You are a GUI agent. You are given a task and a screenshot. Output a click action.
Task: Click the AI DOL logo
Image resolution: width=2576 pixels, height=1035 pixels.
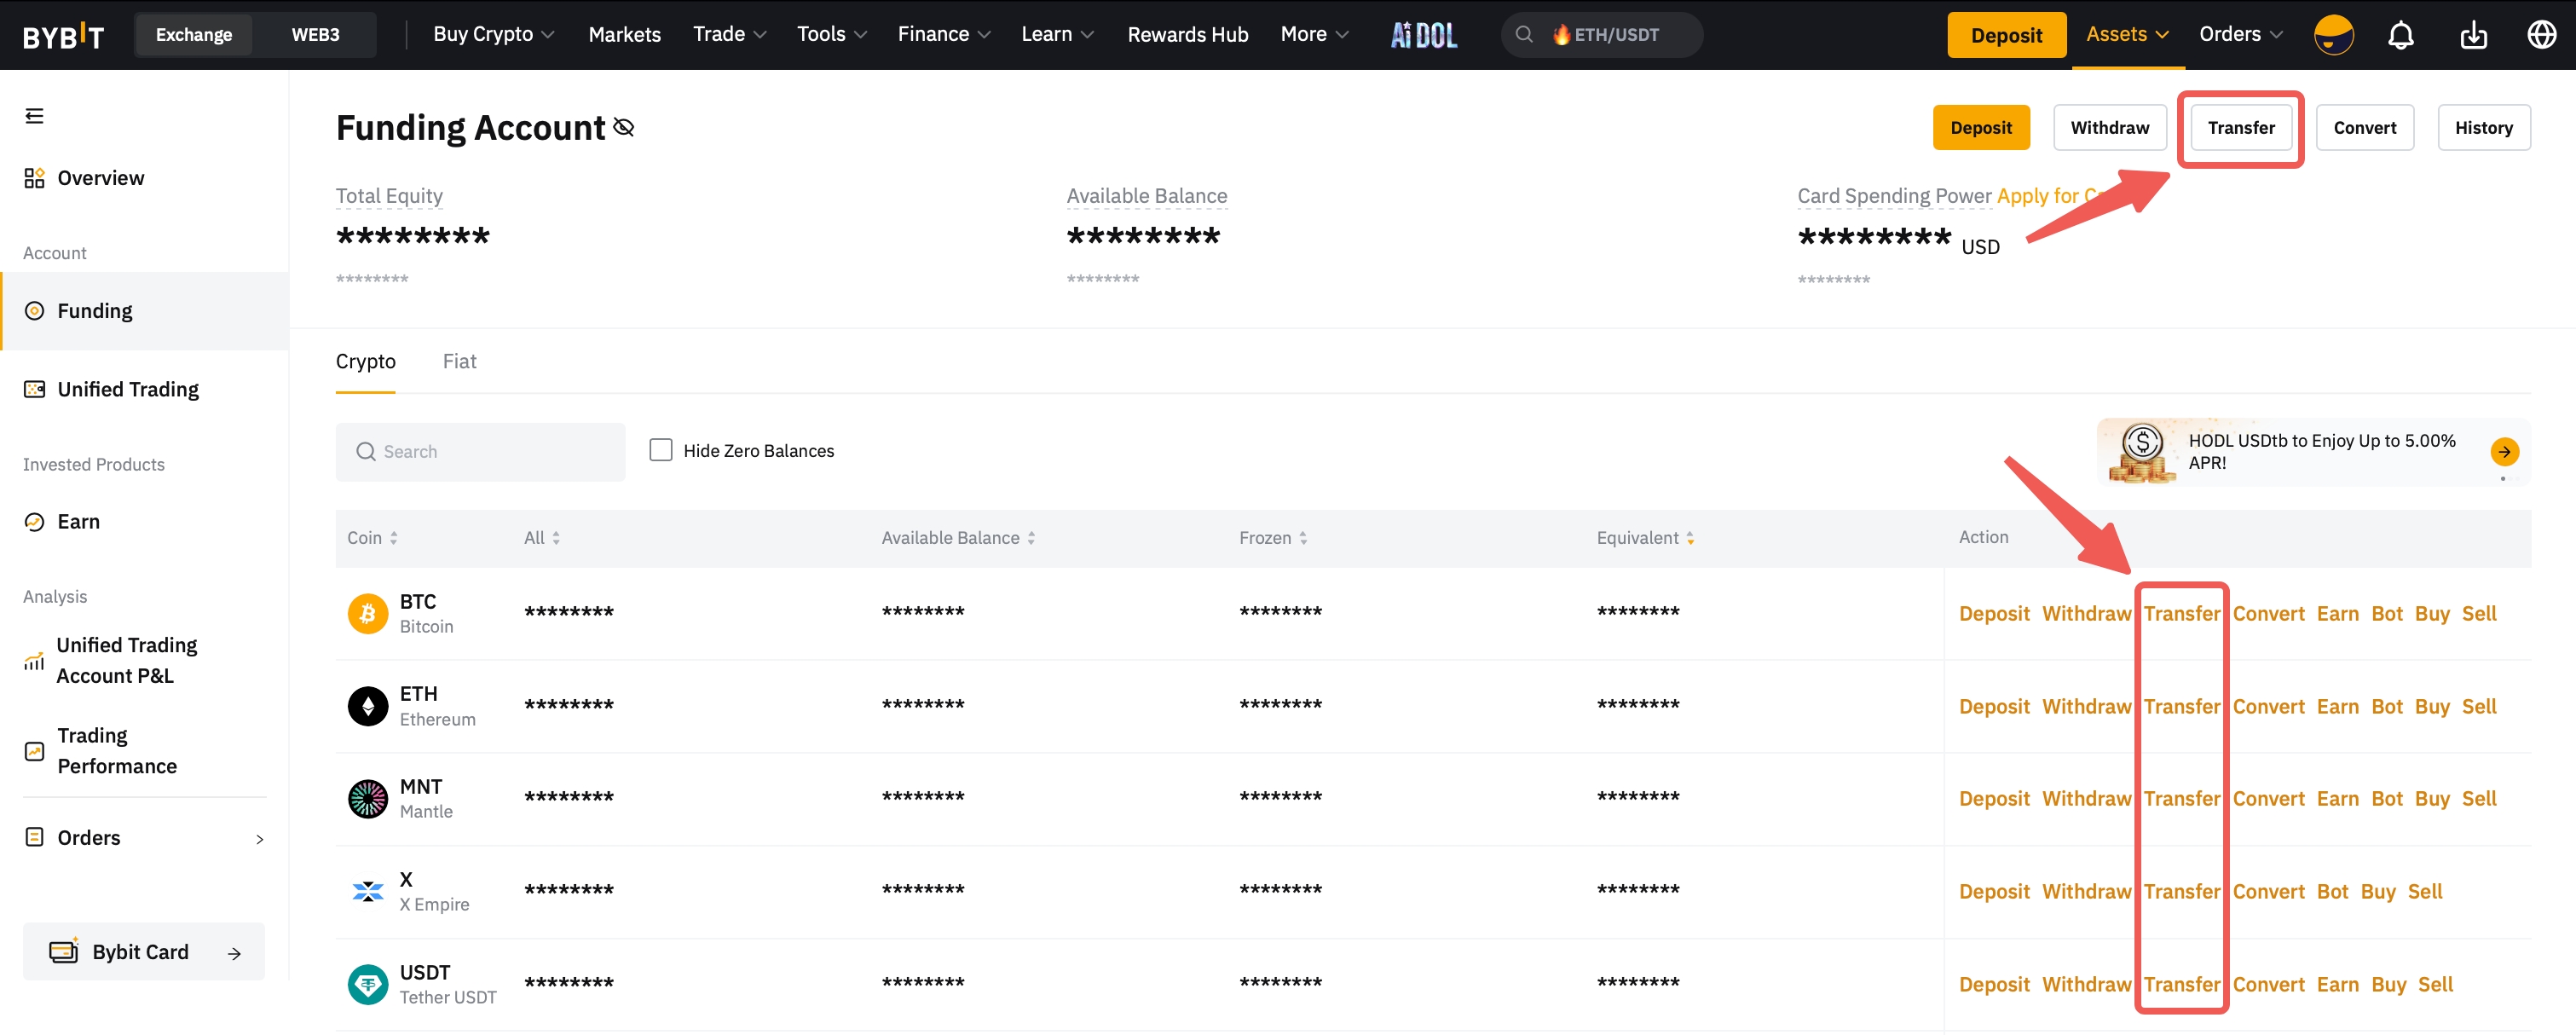click(1423, 35)
